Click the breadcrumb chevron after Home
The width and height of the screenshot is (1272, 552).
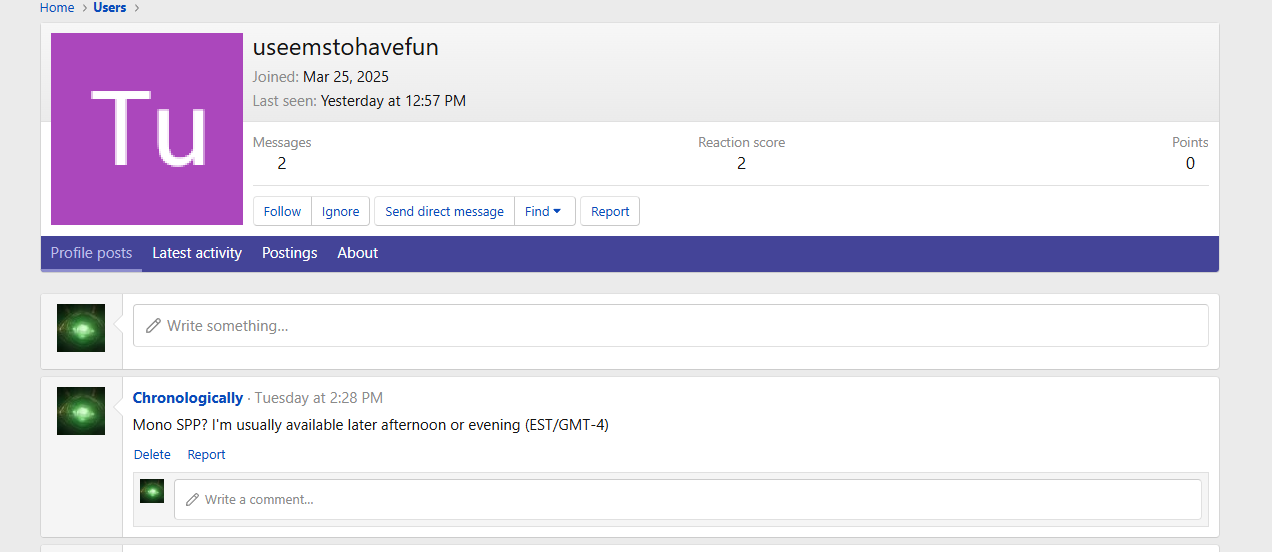85,8
